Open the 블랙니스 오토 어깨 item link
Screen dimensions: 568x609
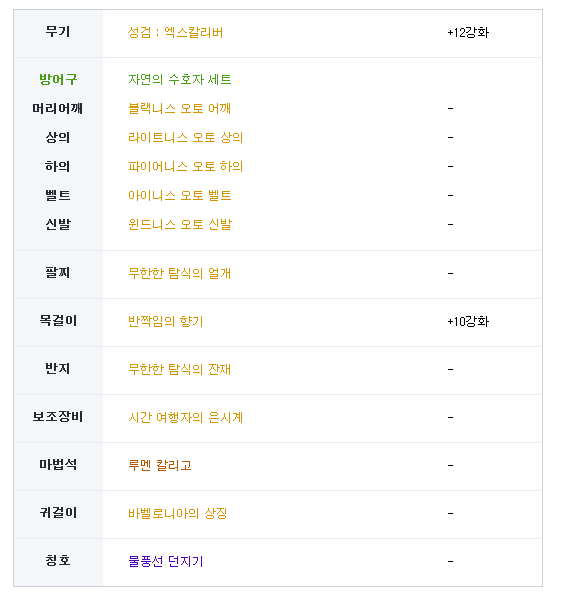point(179,108)
